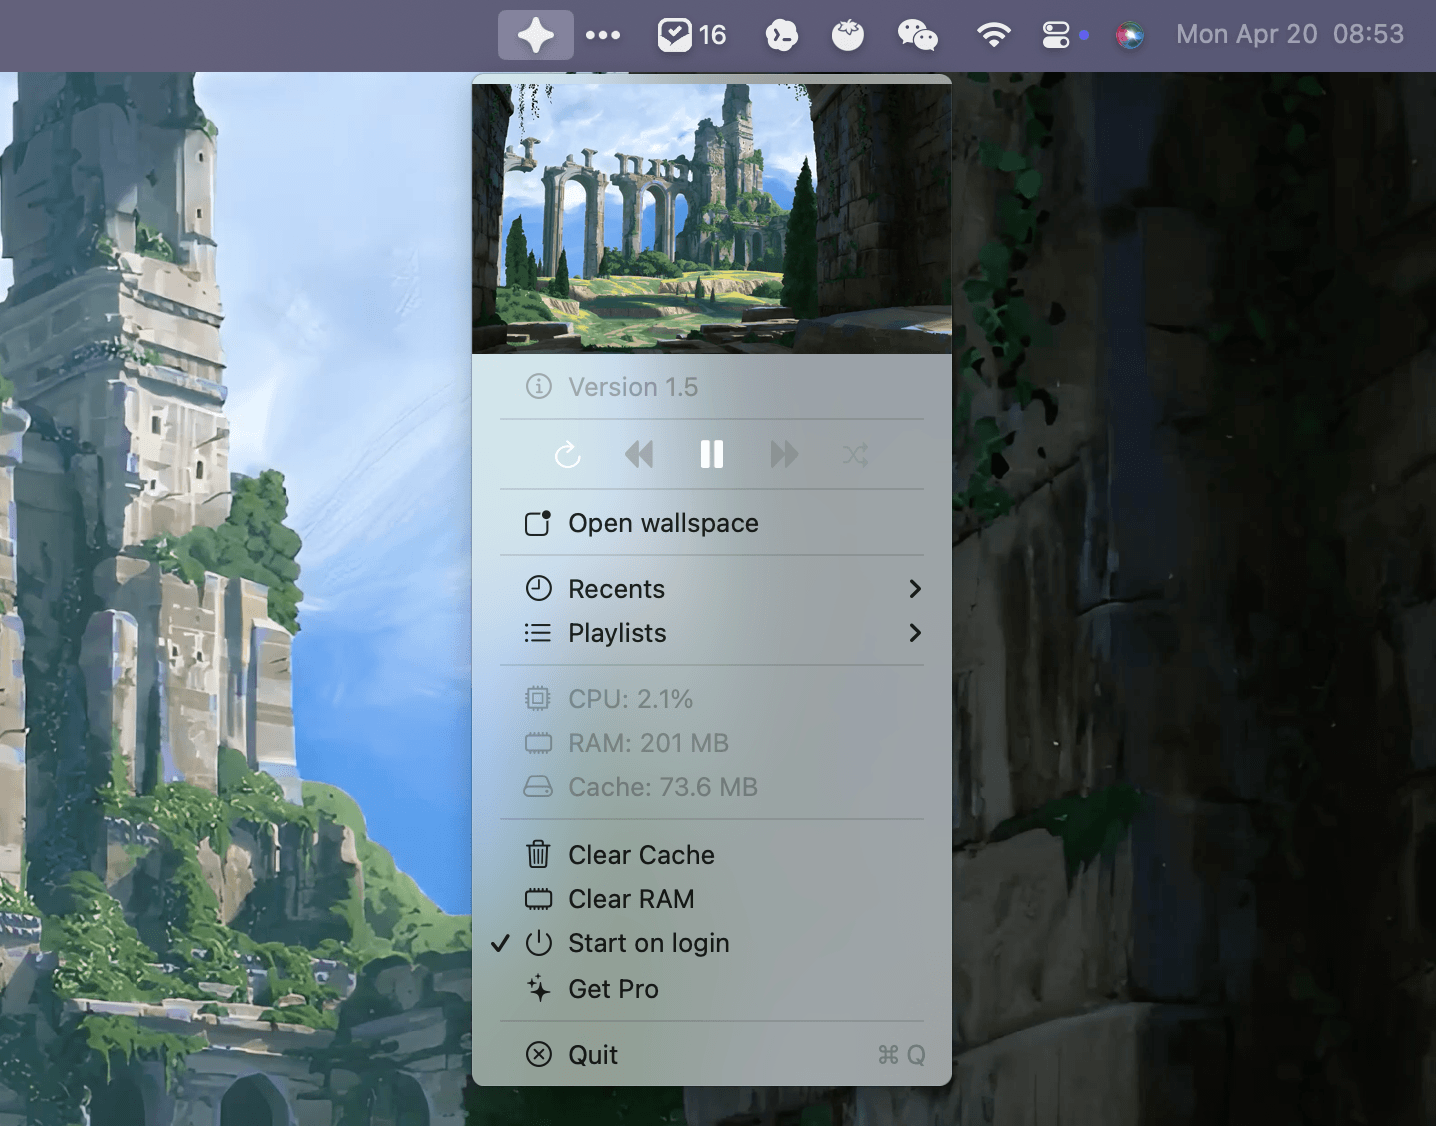
Task: Expand the Recents submenu arrow
Action: (914, 589)
